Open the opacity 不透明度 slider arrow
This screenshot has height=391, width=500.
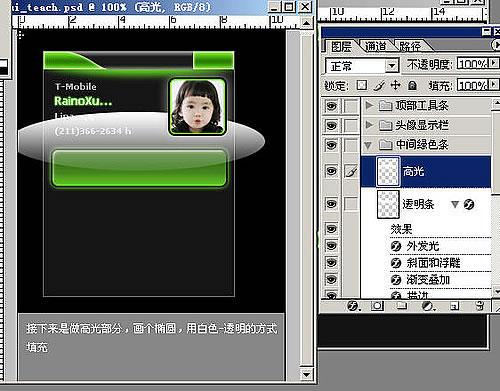click(x=494, y=63)
